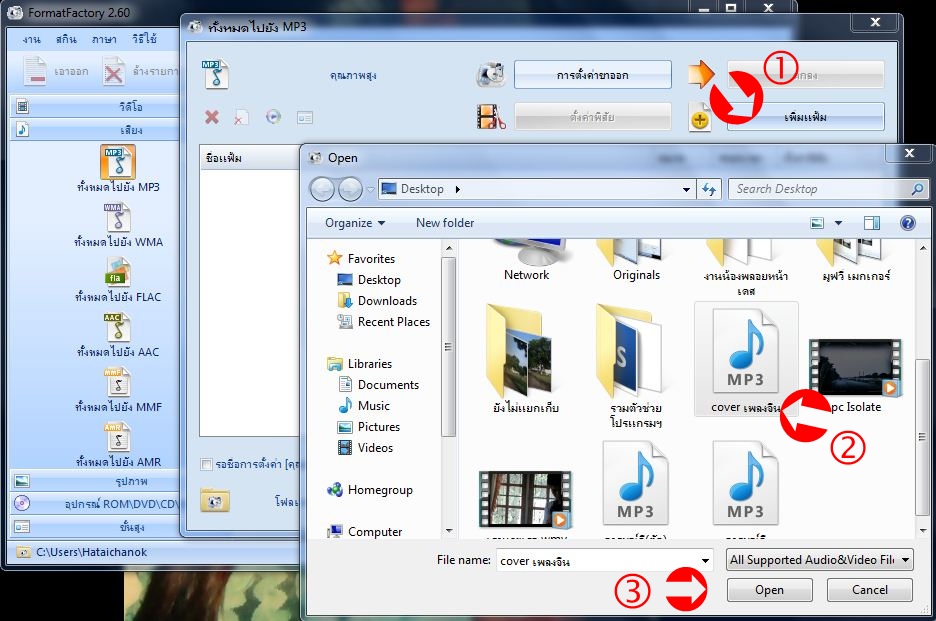Select Documents under Libraries

pos(378,385)
